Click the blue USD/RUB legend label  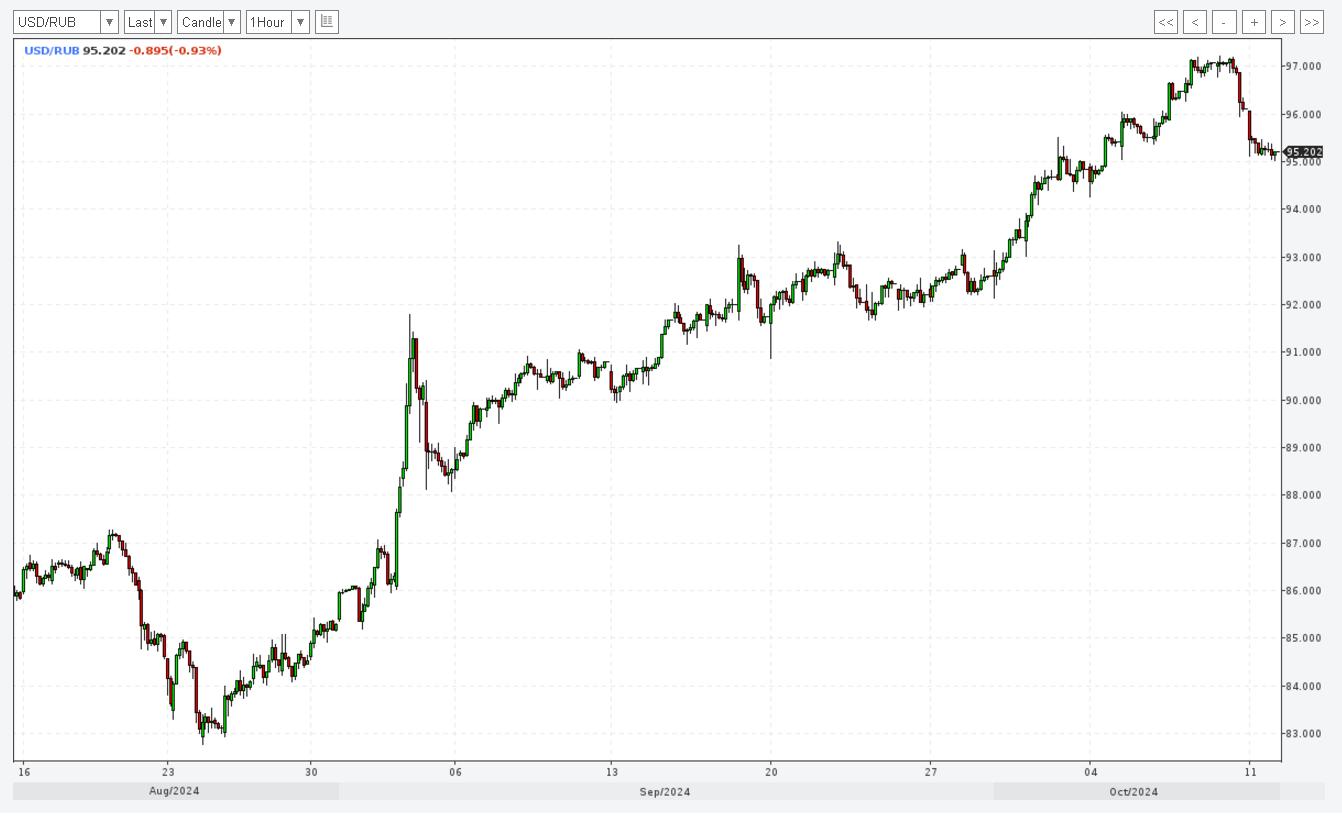coord(51,50)
